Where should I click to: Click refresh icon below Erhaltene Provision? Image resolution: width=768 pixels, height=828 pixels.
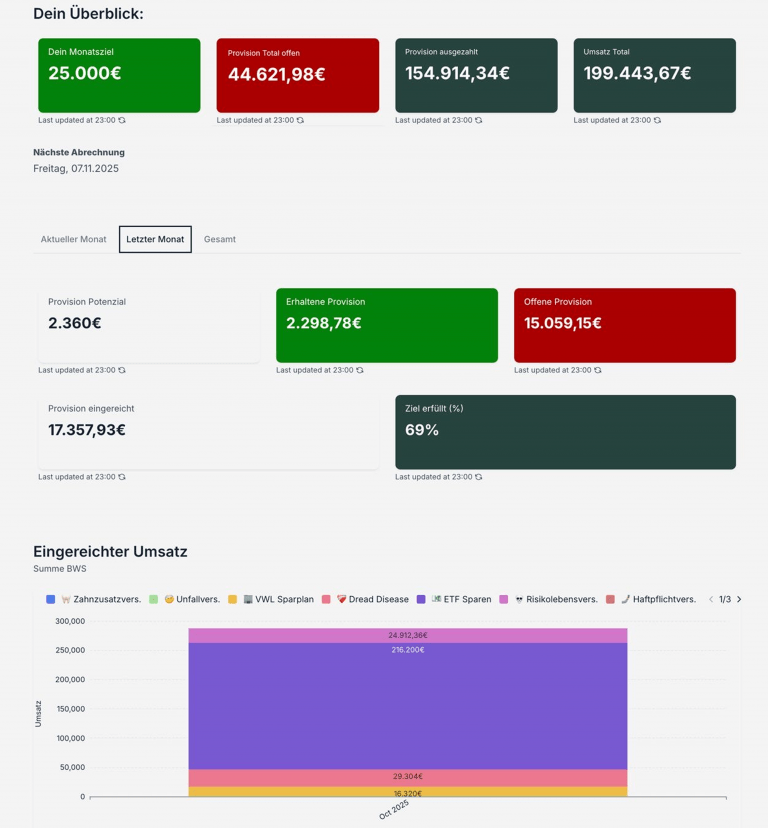coord(360,370)
